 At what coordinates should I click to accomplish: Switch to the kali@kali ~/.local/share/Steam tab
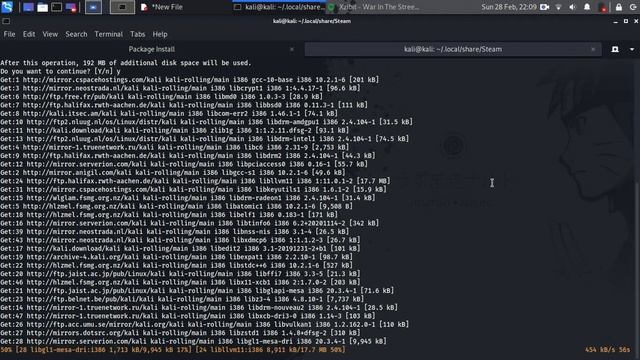click(x=453, y=49)
